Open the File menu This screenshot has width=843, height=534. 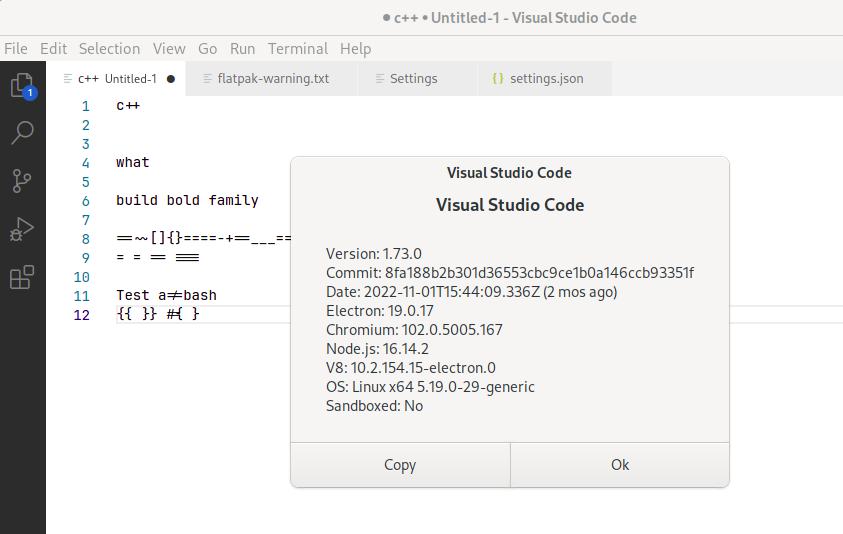point(16,49)
